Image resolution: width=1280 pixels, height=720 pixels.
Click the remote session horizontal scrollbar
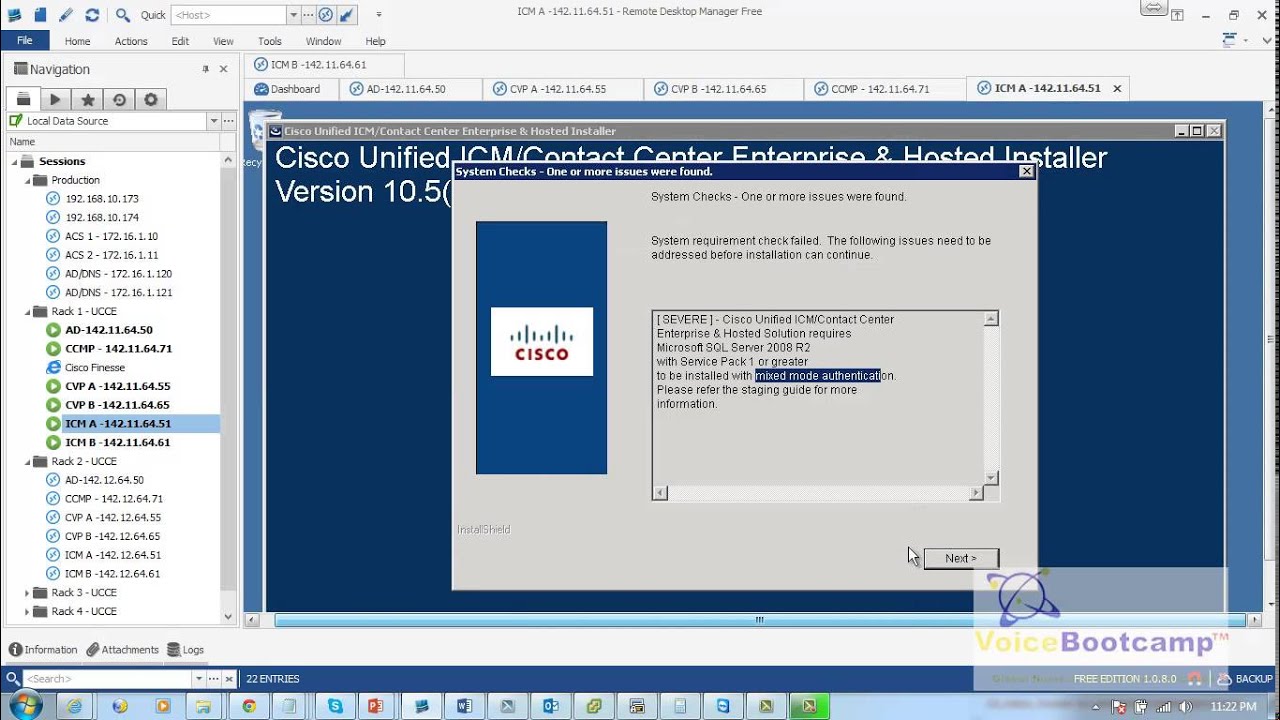[759, 620]
